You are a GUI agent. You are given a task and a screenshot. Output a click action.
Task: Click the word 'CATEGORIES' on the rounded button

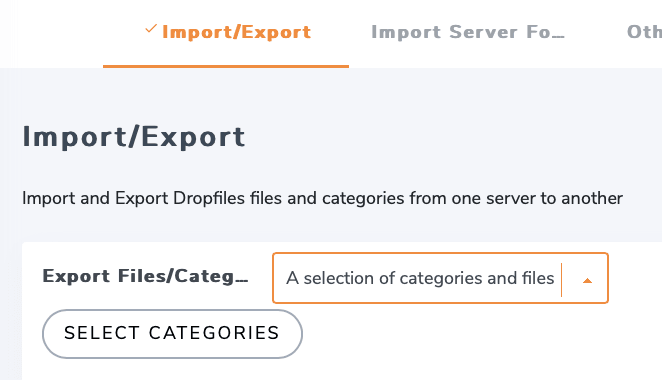214,333
